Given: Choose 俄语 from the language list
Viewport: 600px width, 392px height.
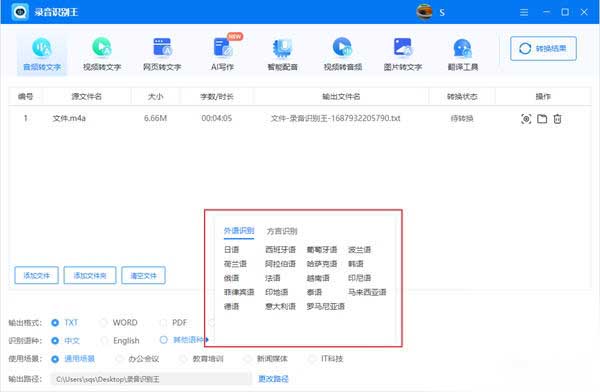Looking at the screenshot, I should click(232, 278).
